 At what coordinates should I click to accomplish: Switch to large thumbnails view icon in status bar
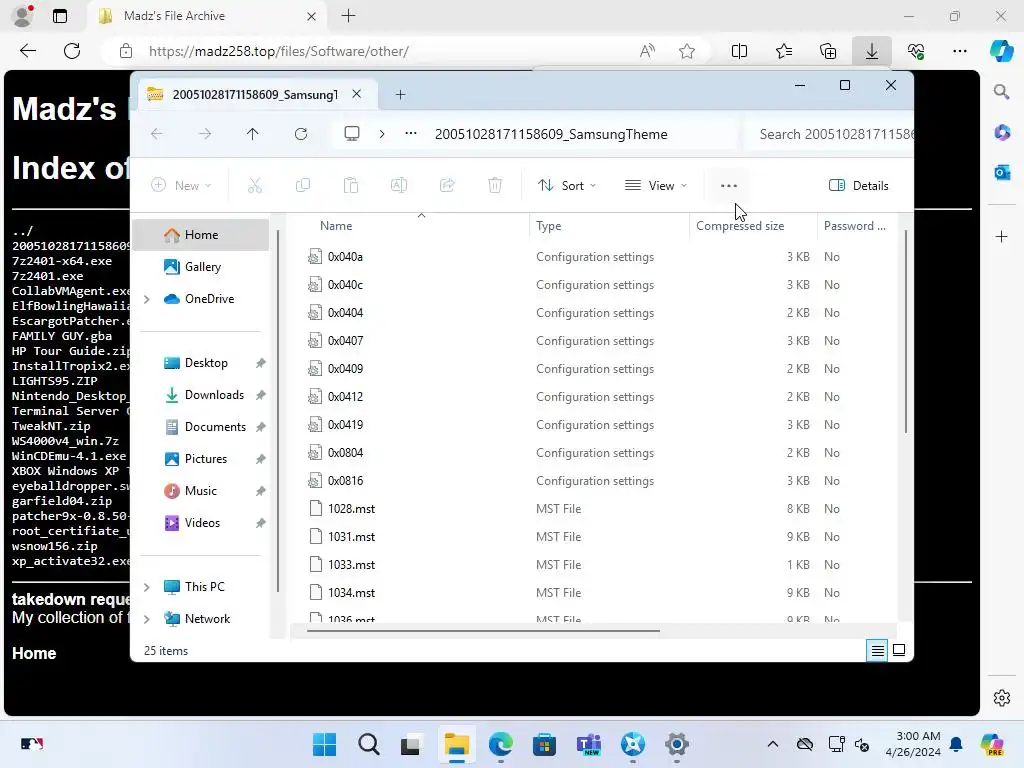pyautogui.click(x=899, y=650)
